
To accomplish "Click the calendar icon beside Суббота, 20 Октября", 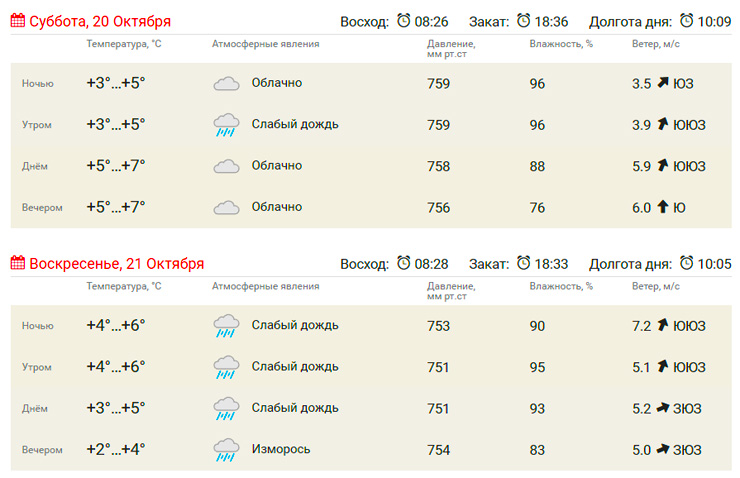I will tap(18, 21).
